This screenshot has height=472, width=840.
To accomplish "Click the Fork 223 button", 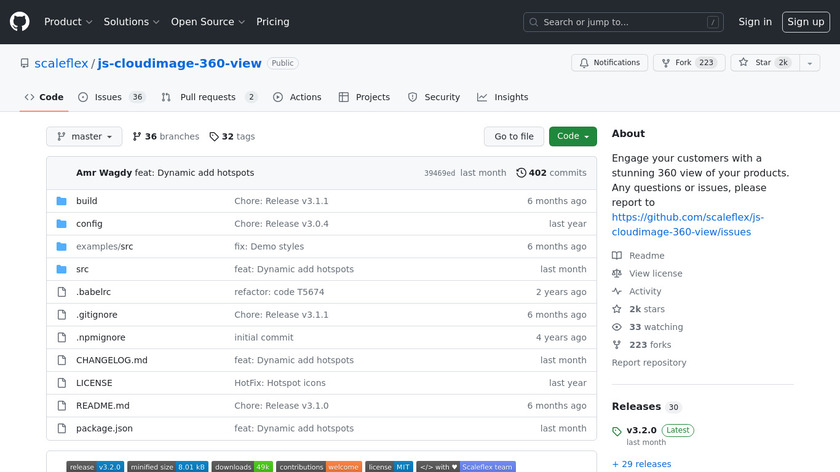I will click(689, 63).
